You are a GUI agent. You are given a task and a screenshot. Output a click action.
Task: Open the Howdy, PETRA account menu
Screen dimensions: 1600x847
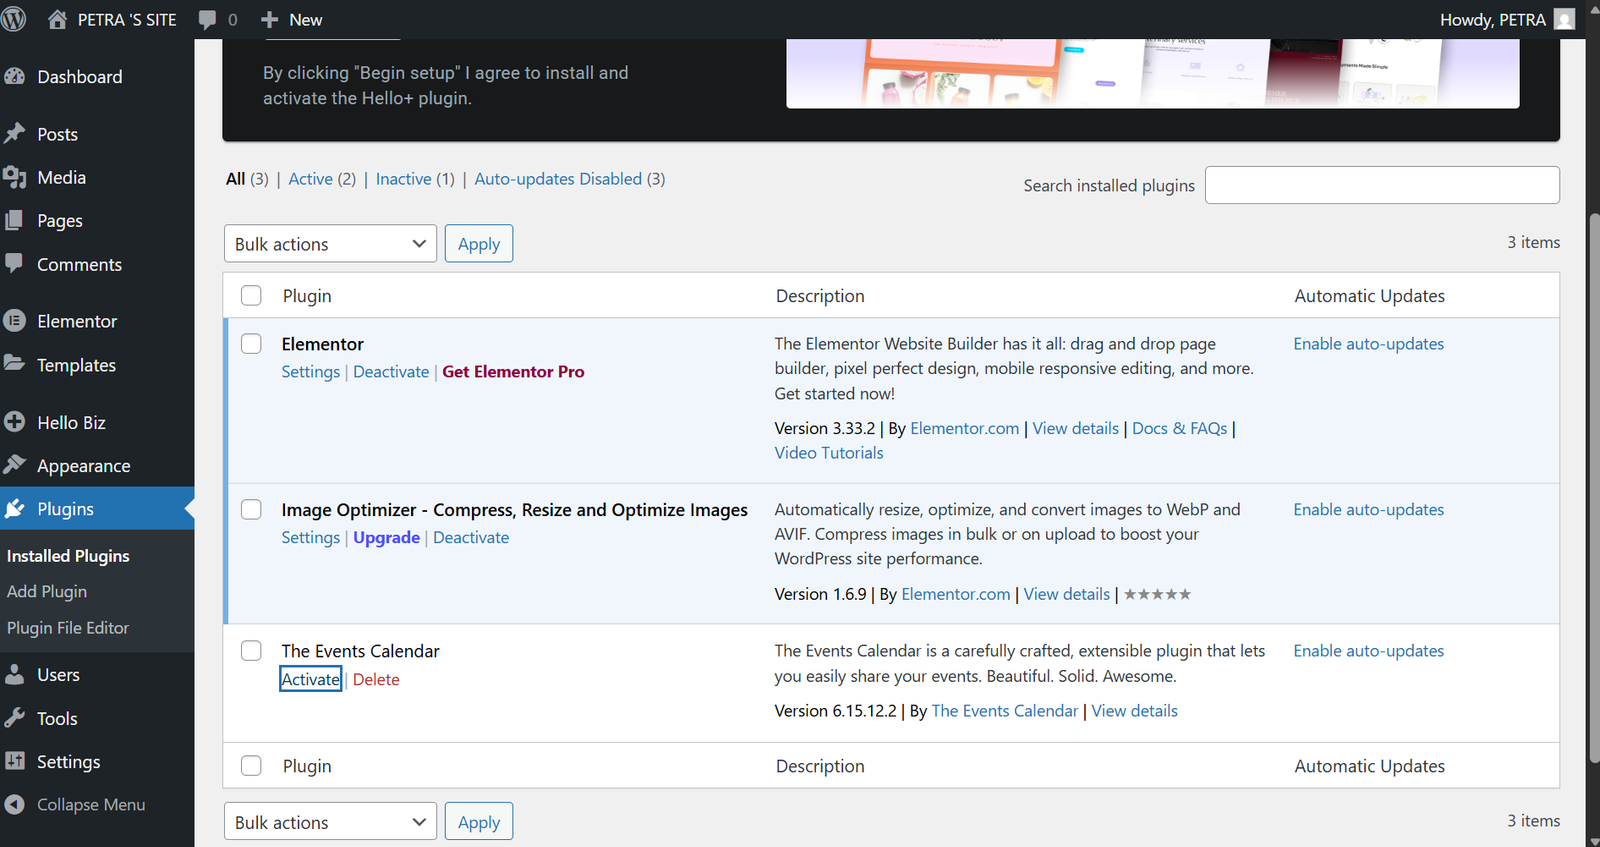coord(1506,20)
